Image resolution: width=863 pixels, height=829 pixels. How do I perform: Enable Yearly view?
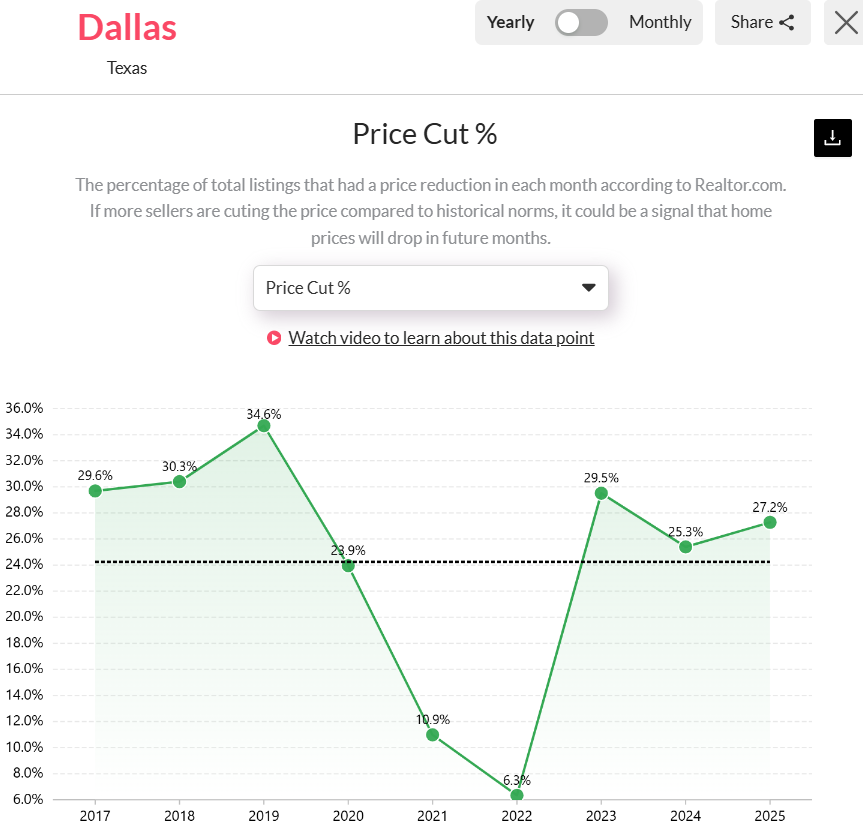pos(511,22)
